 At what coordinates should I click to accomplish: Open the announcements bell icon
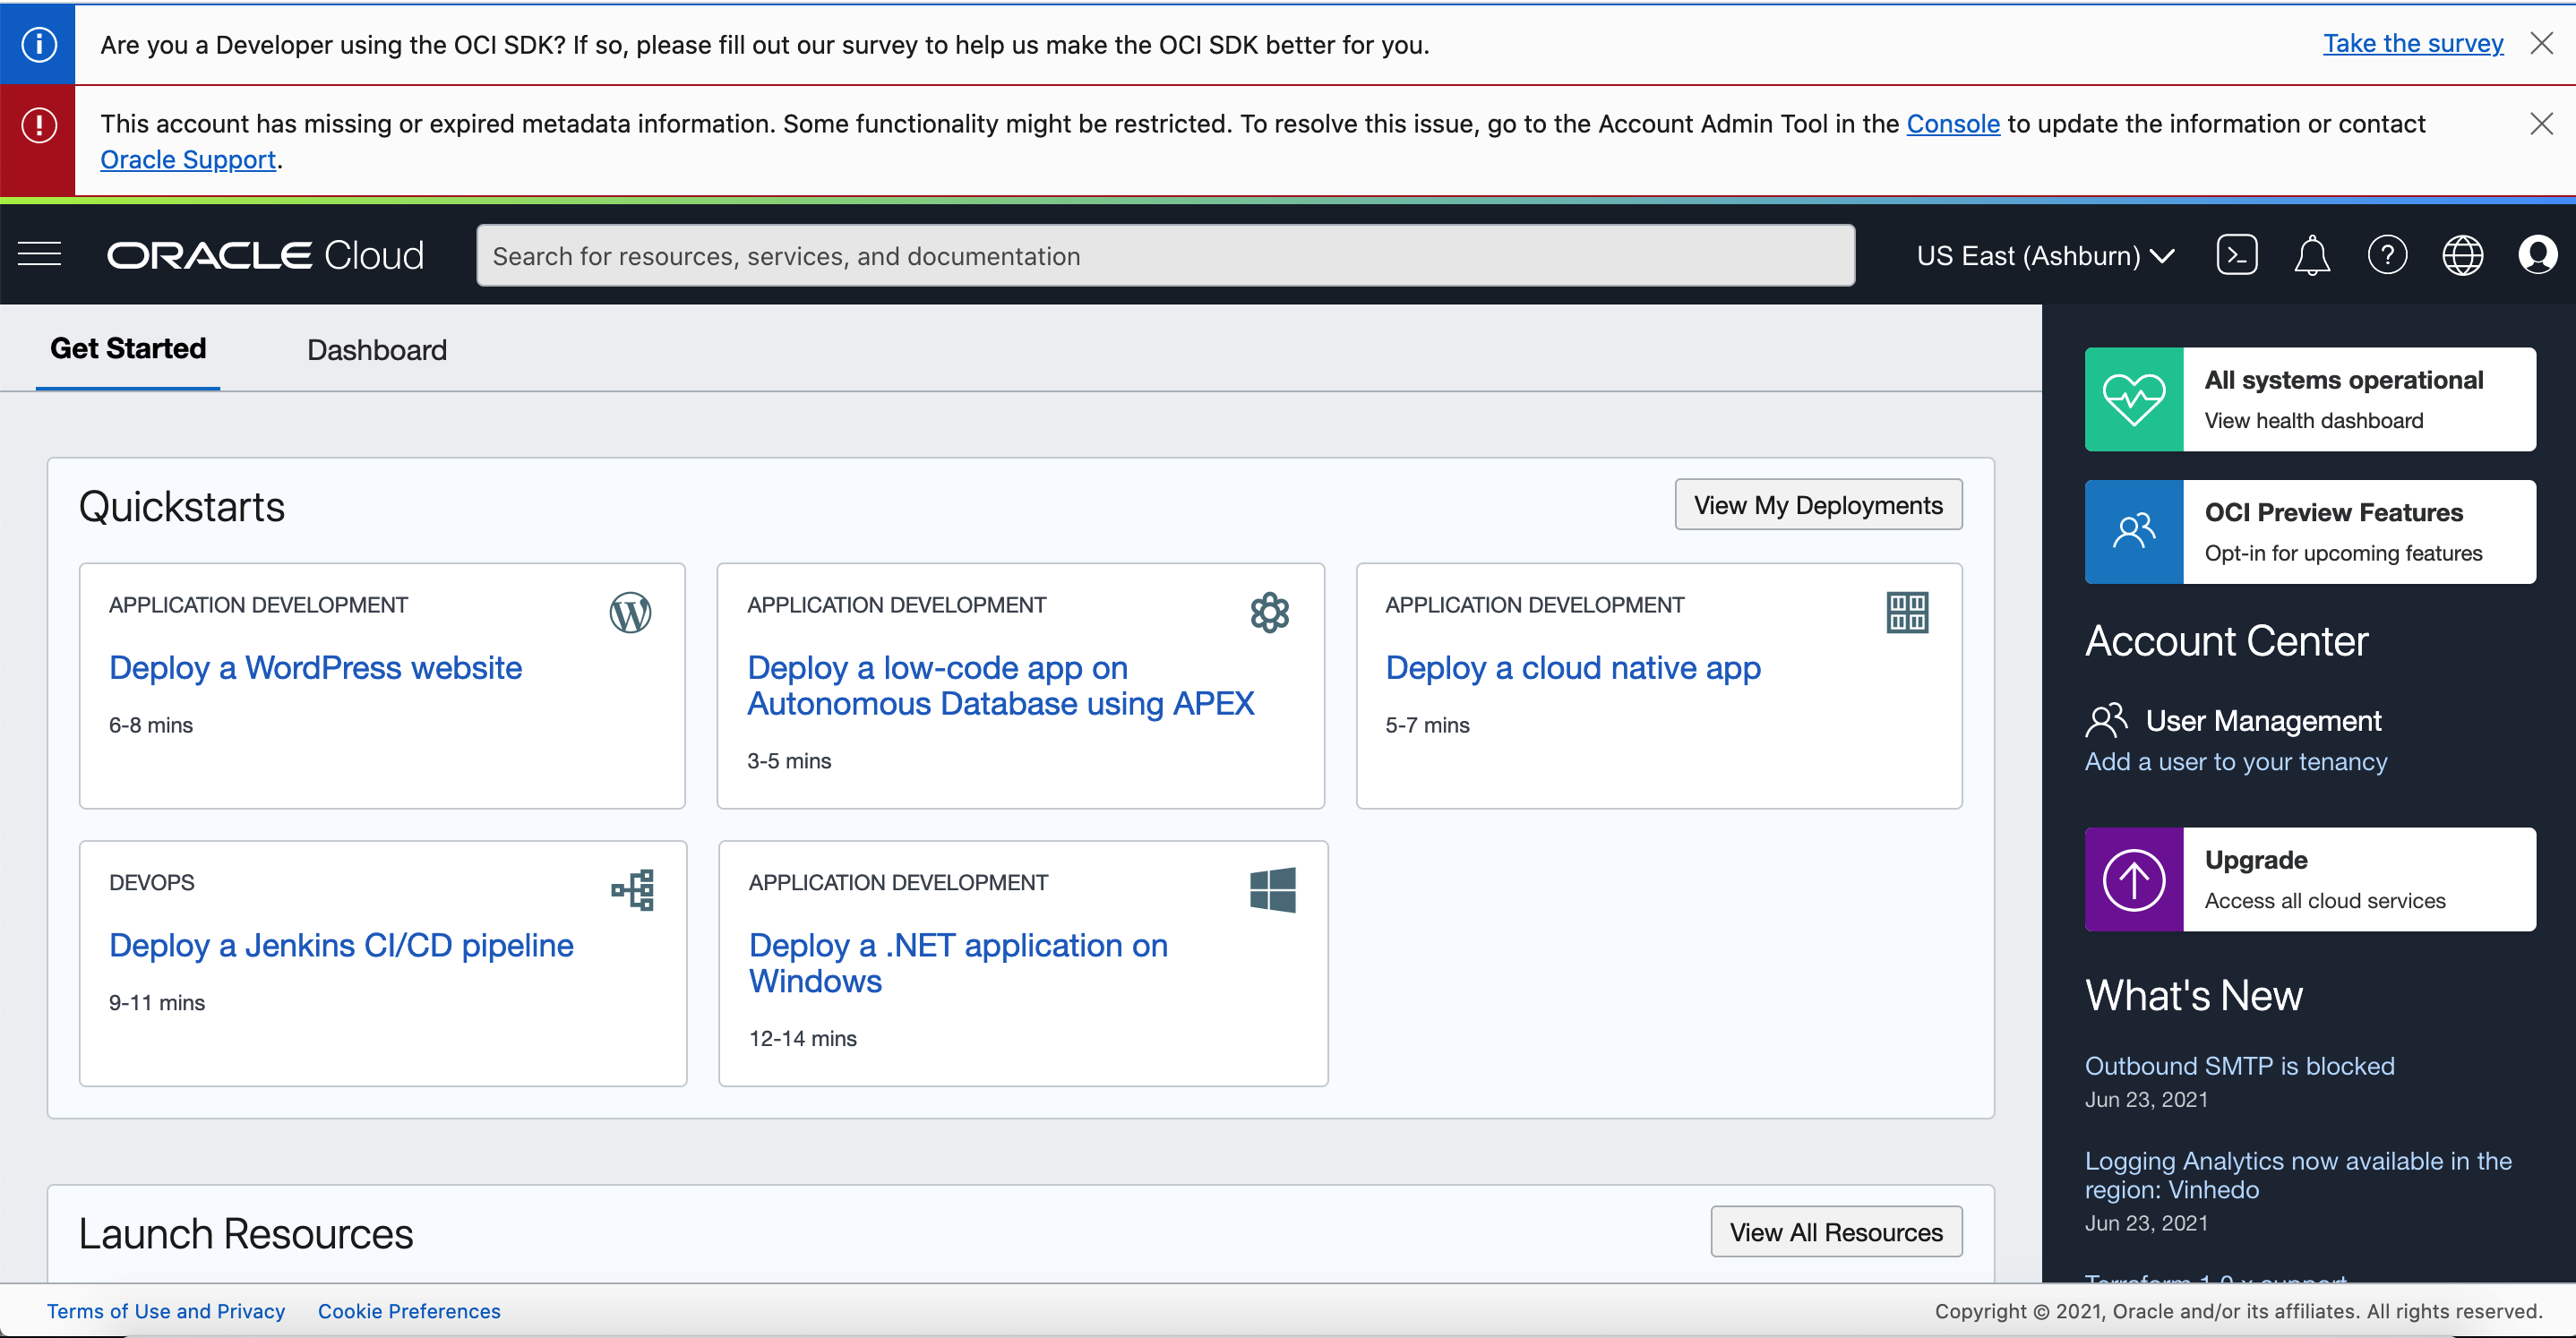pyautogui.click(x=2311, y=255)
